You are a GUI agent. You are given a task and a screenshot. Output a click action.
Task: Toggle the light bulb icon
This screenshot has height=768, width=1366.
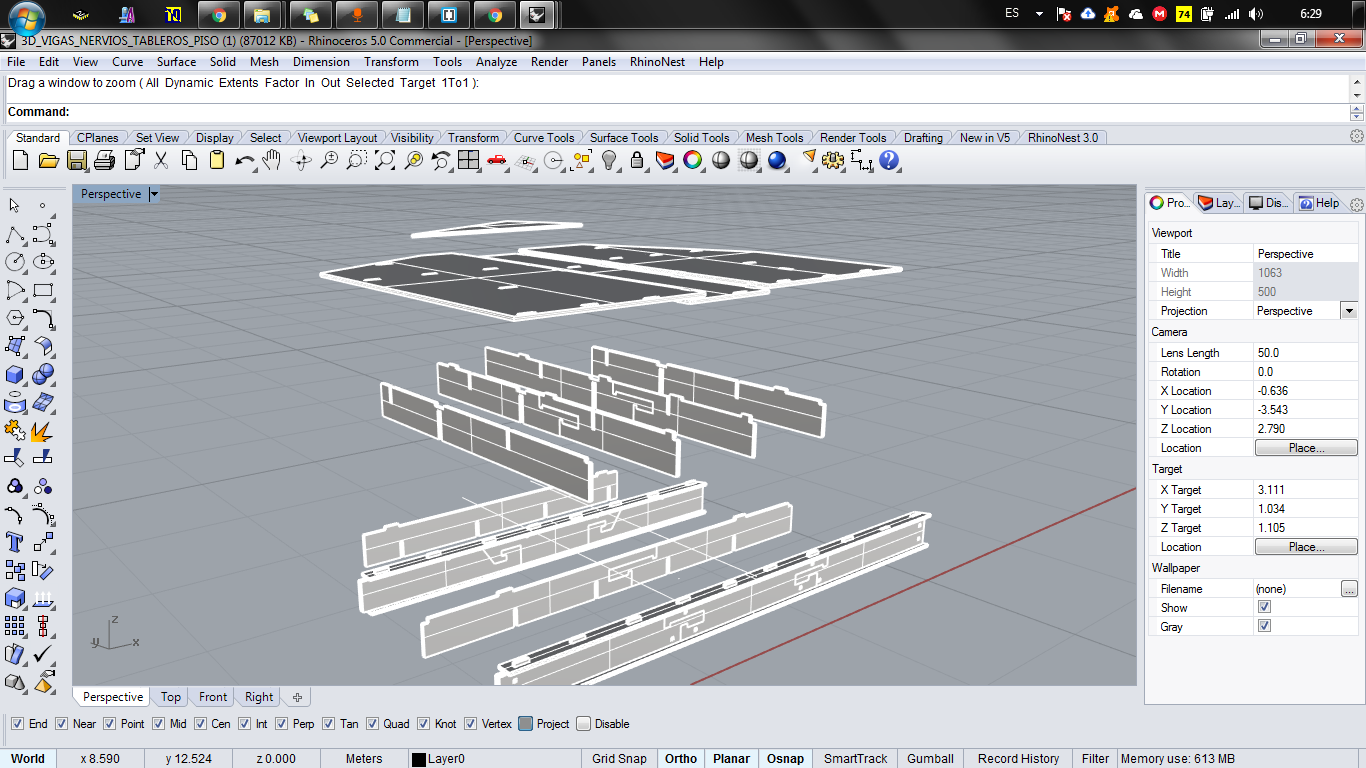609,160
